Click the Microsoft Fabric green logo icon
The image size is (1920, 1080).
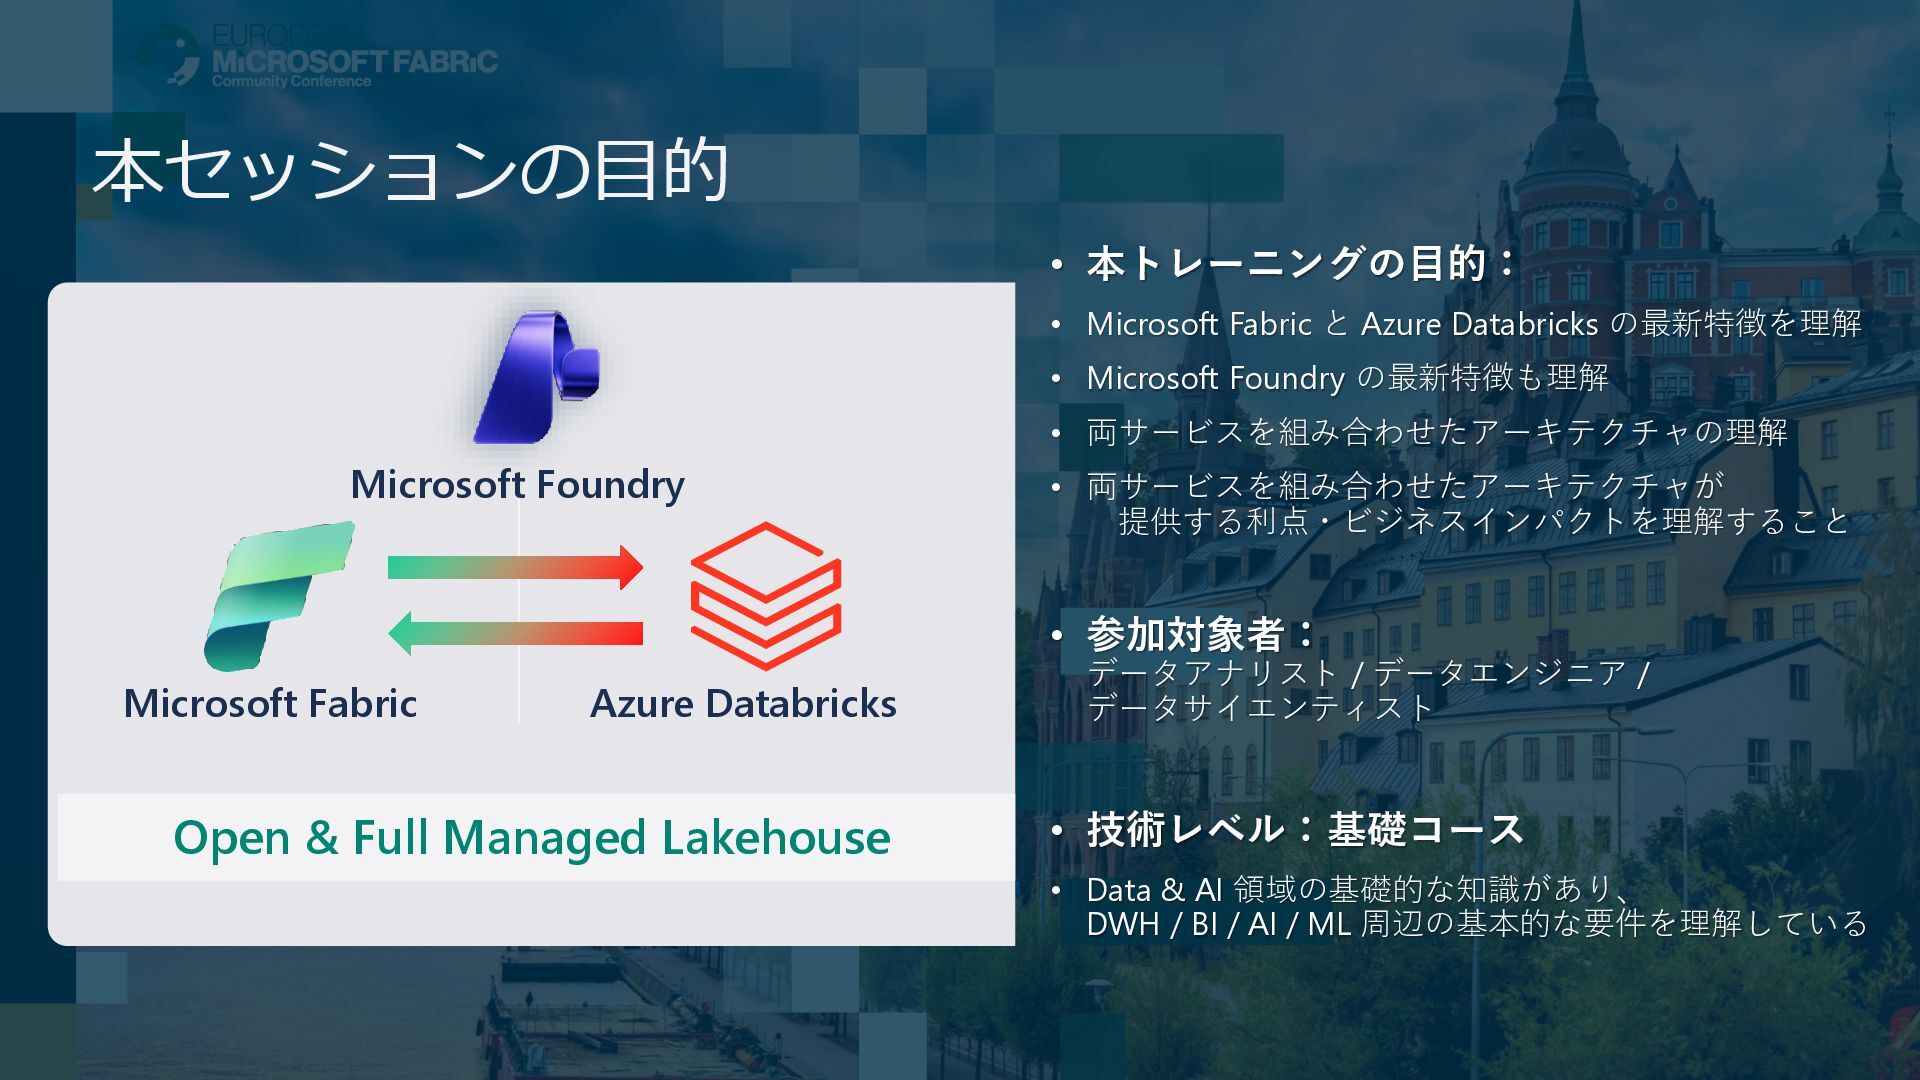click(280, 595)
